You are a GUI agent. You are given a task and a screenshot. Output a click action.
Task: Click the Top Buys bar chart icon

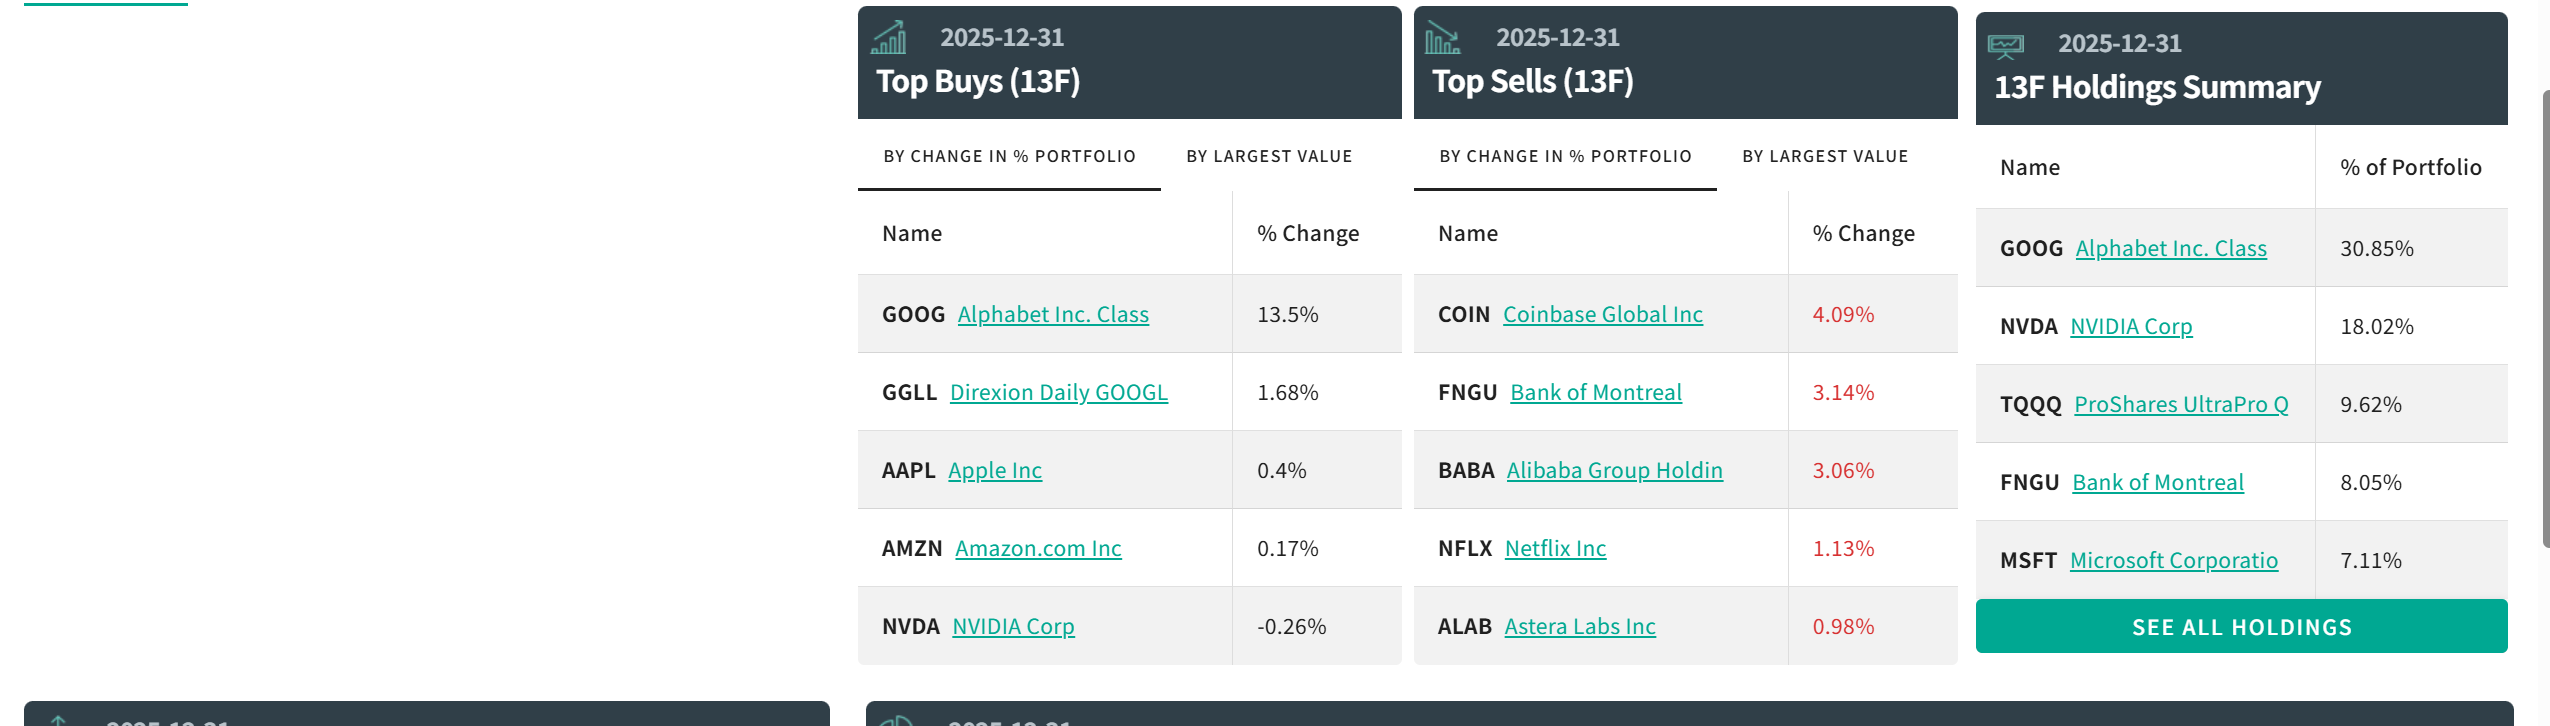click(889, 38)
